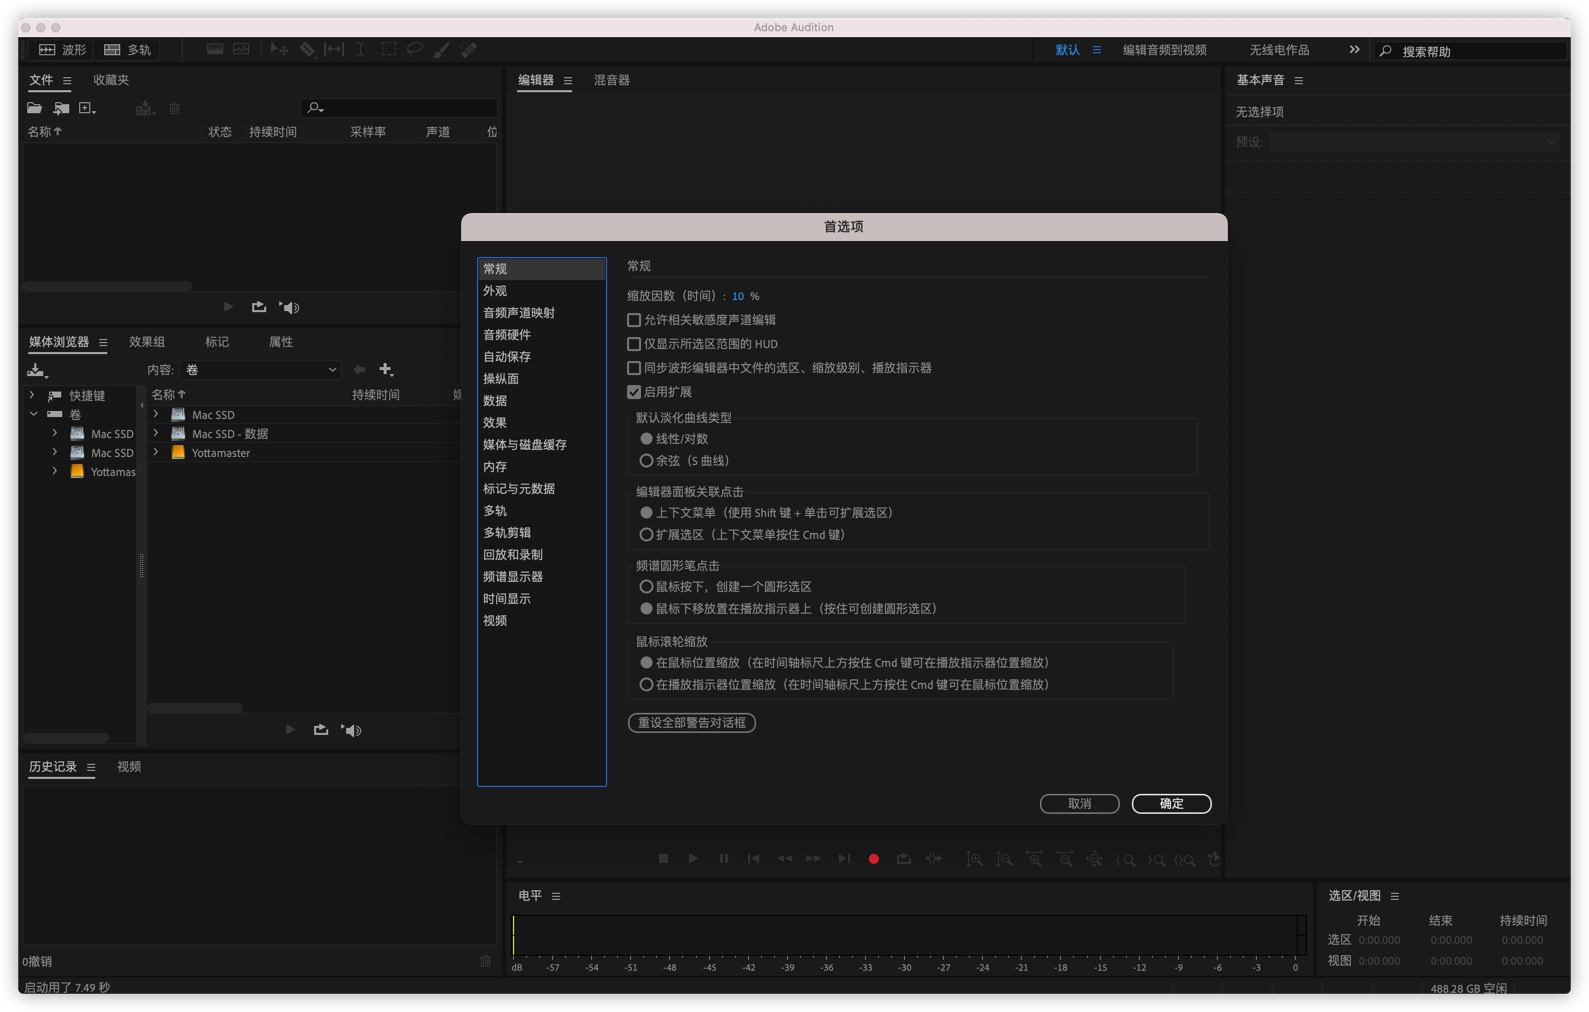Screen dimensions: 1589x1012
Task: Open the 默认 workspace menu icon
Action: (1097, 50)
